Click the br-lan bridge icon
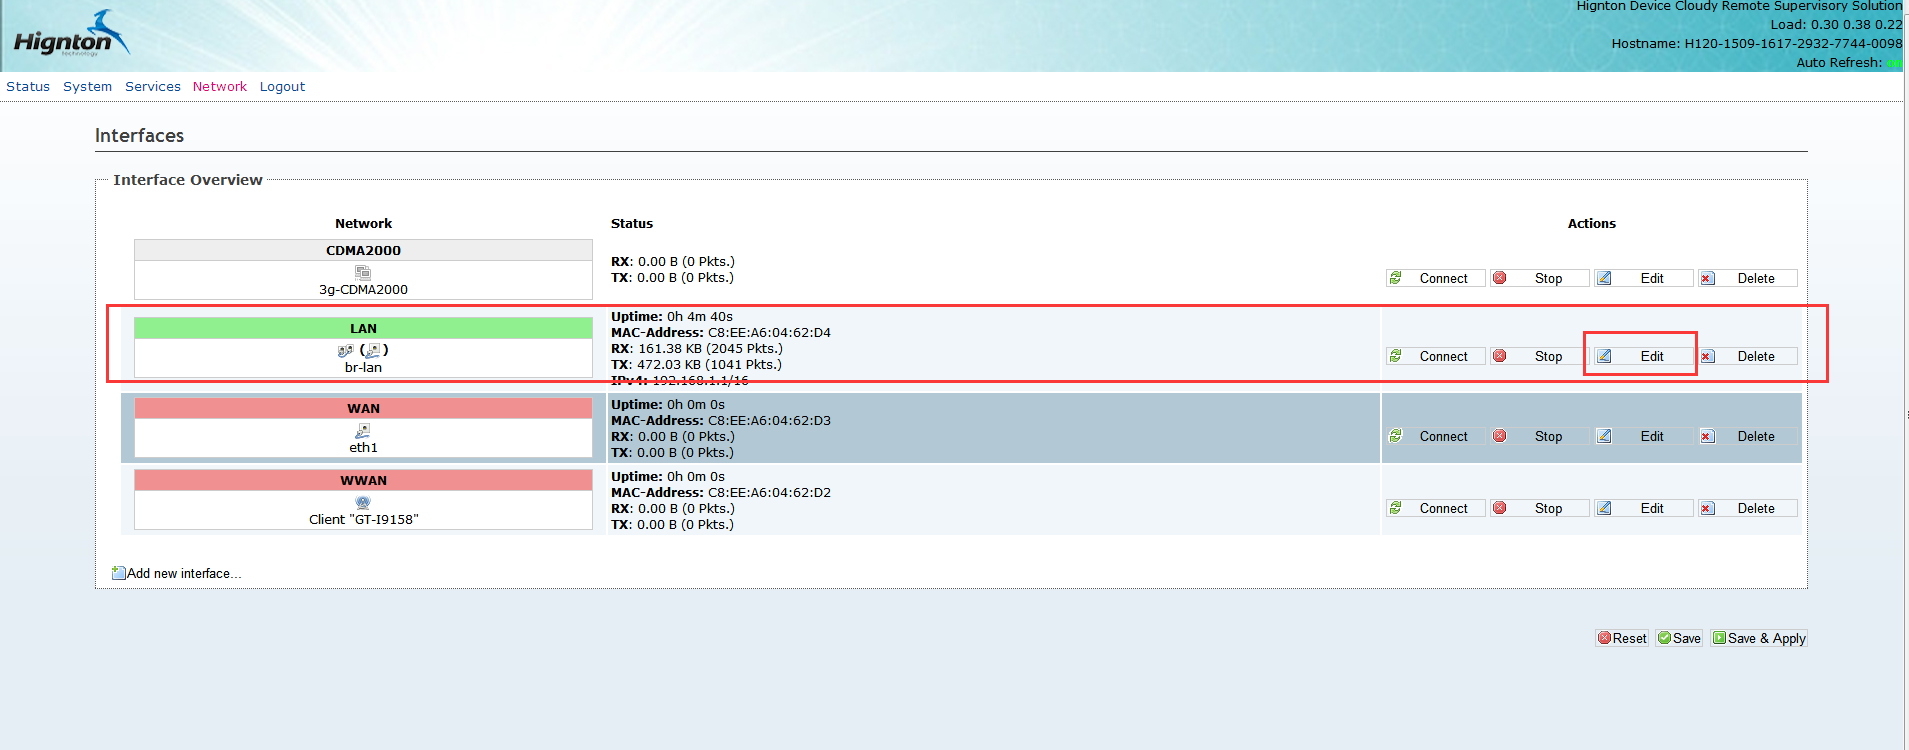Screen dimensions: 1909x750 (x=346, y=351)
